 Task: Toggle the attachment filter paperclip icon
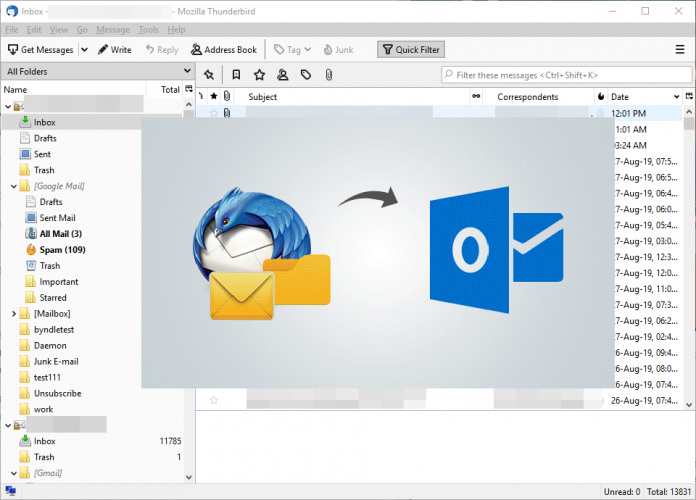pyautogui.click(x=328, y=75)
